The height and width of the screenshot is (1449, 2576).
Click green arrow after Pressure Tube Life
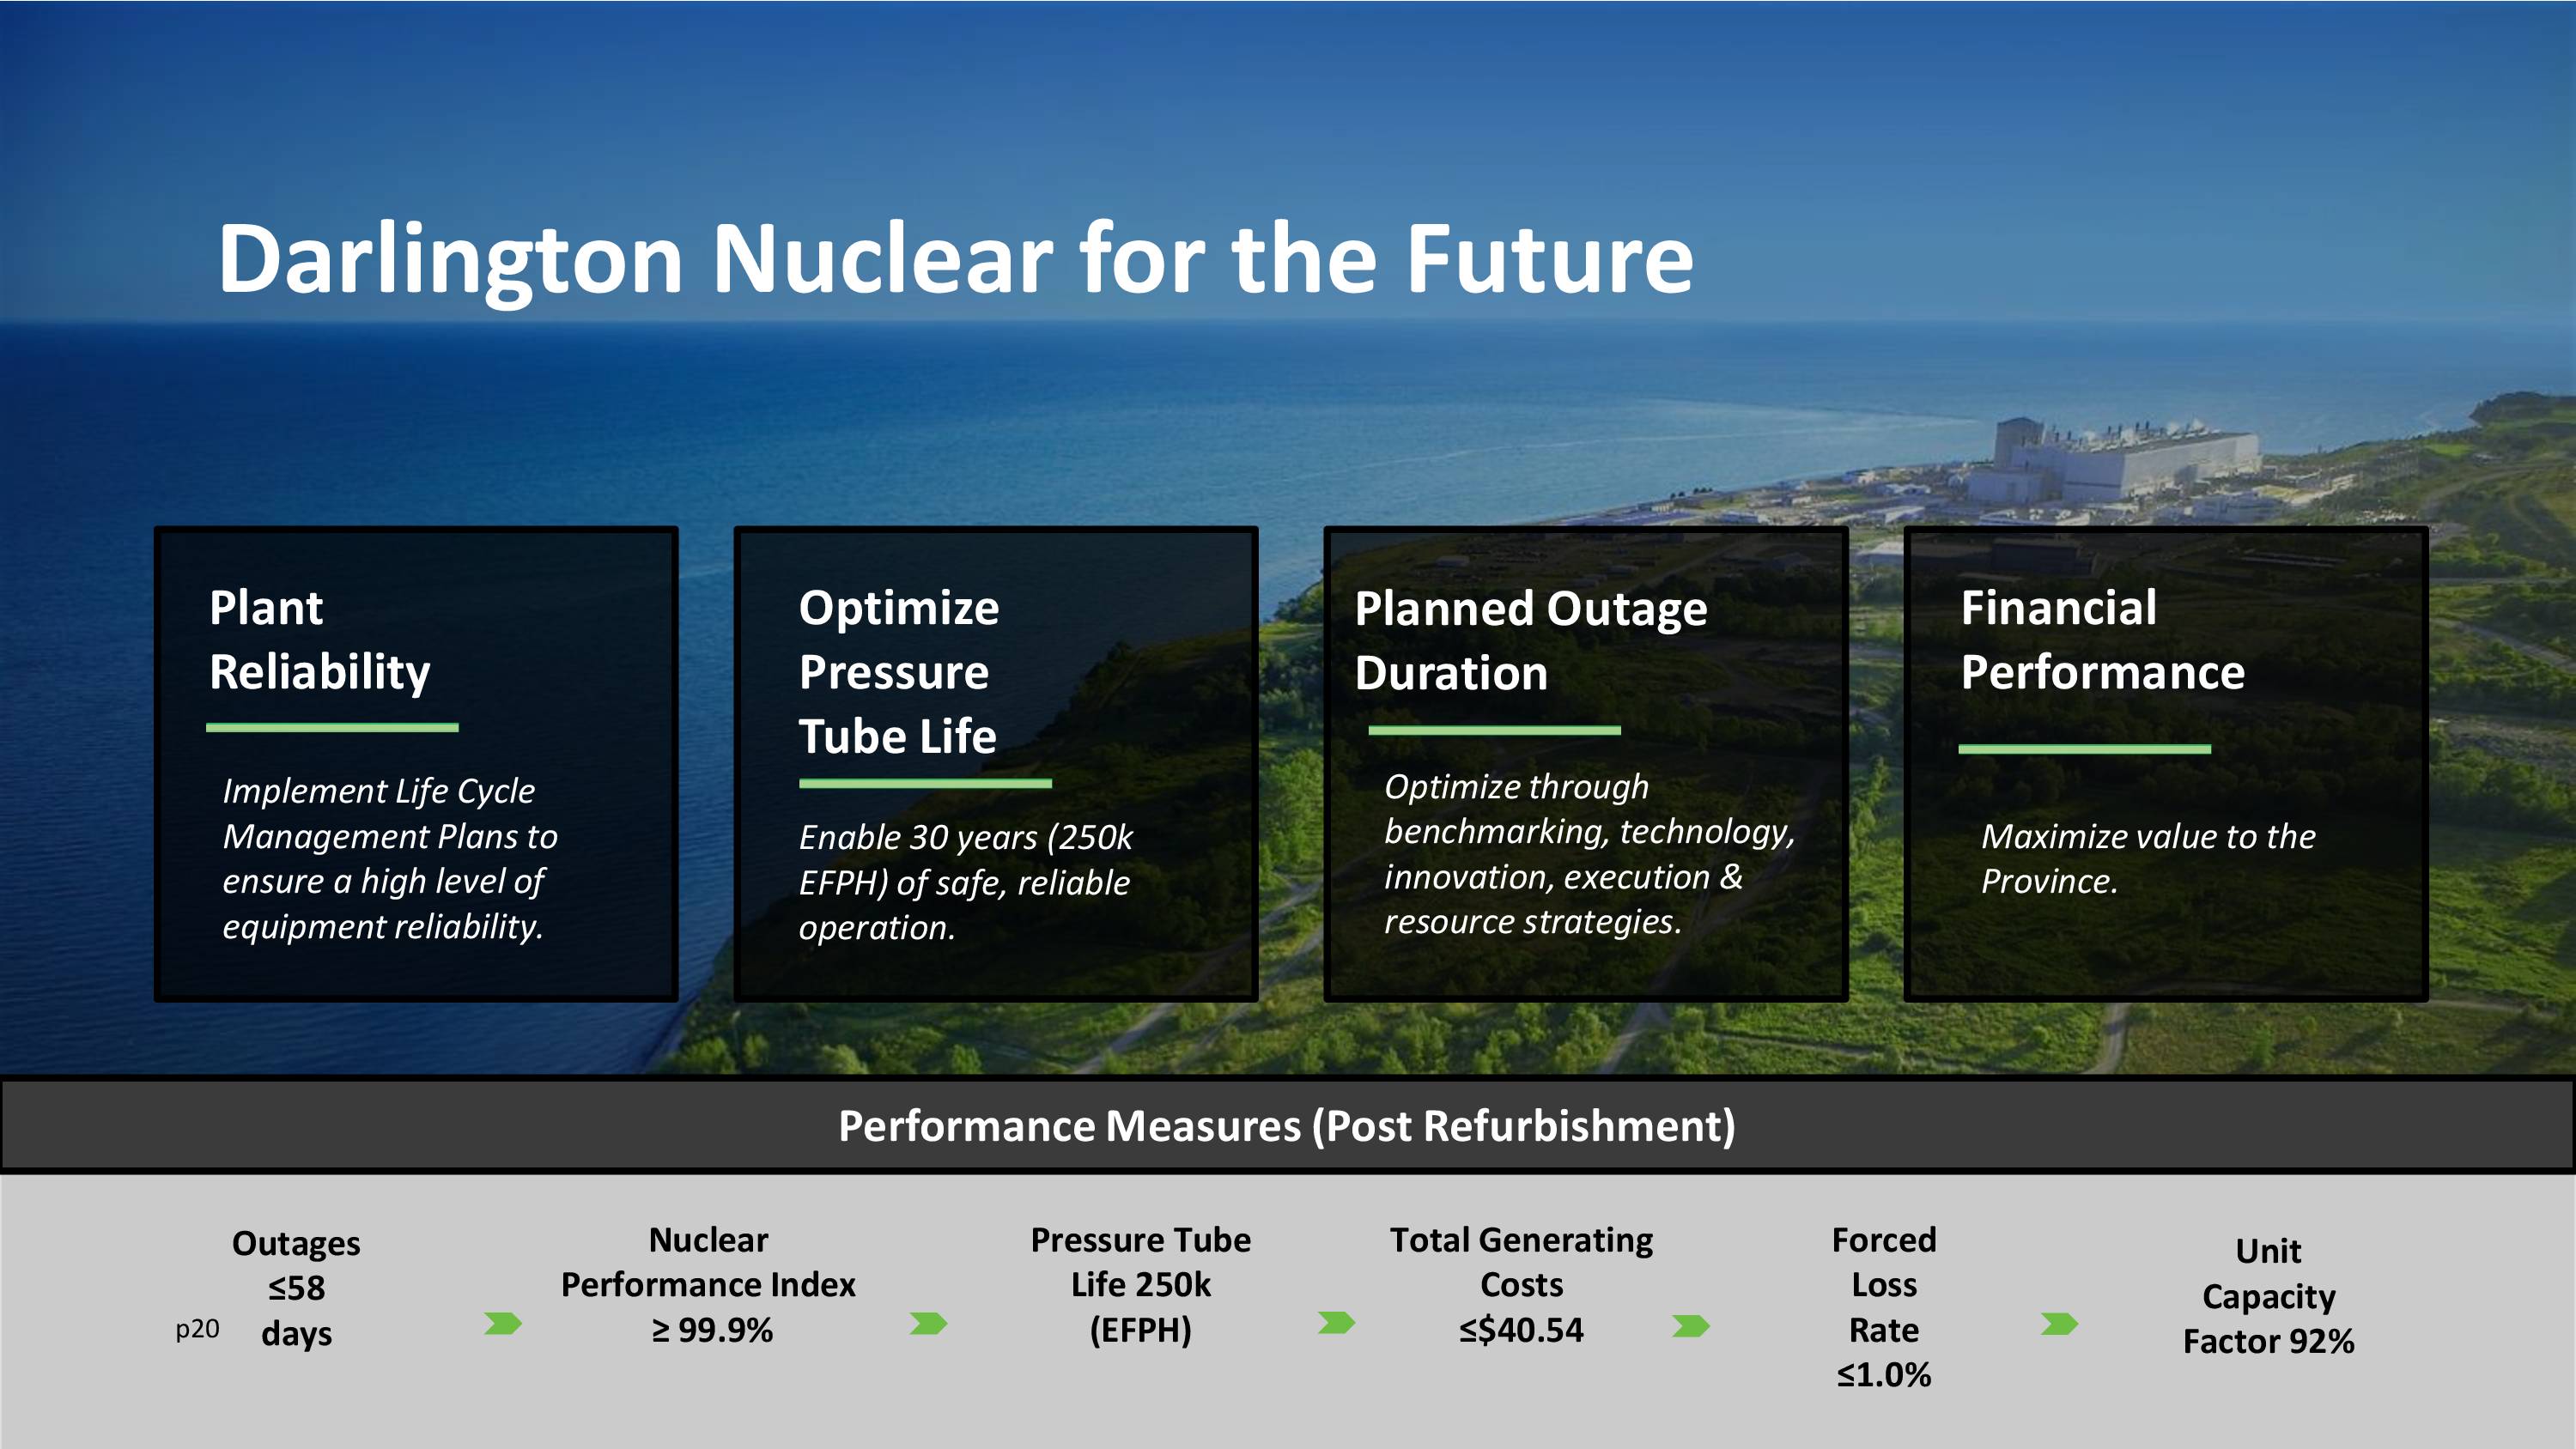point(1336,1323)
